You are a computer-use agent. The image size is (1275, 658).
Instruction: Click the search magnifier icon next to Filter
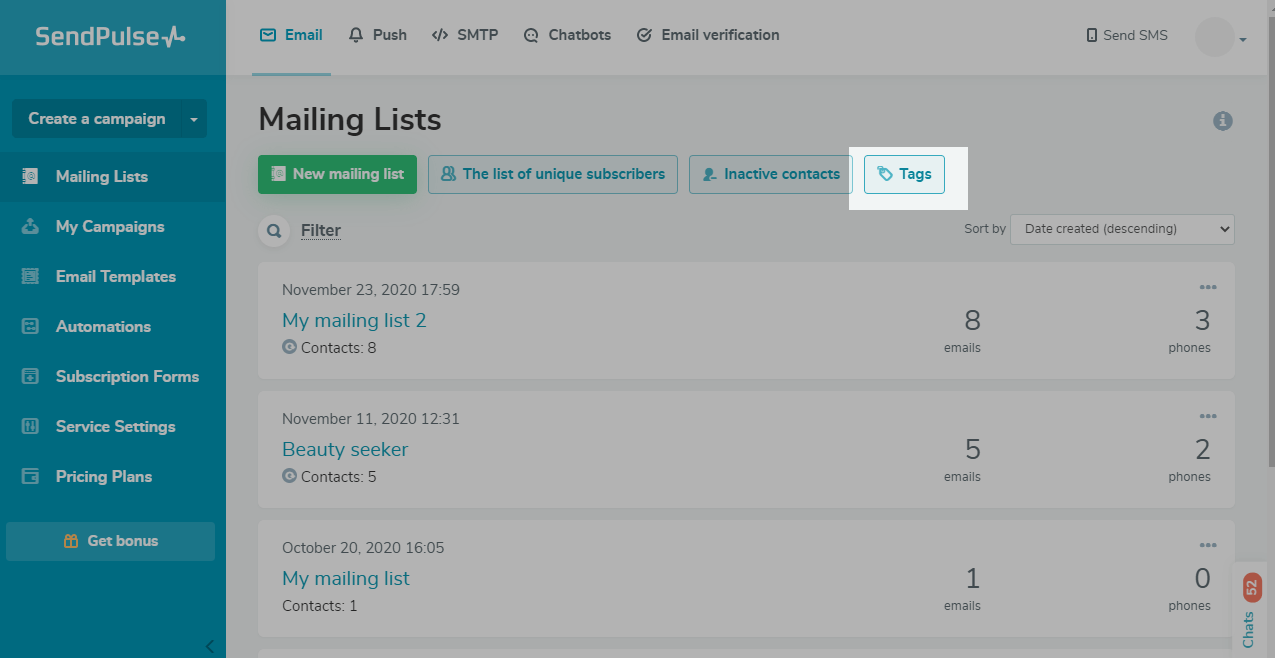click(x=273, y=231)
